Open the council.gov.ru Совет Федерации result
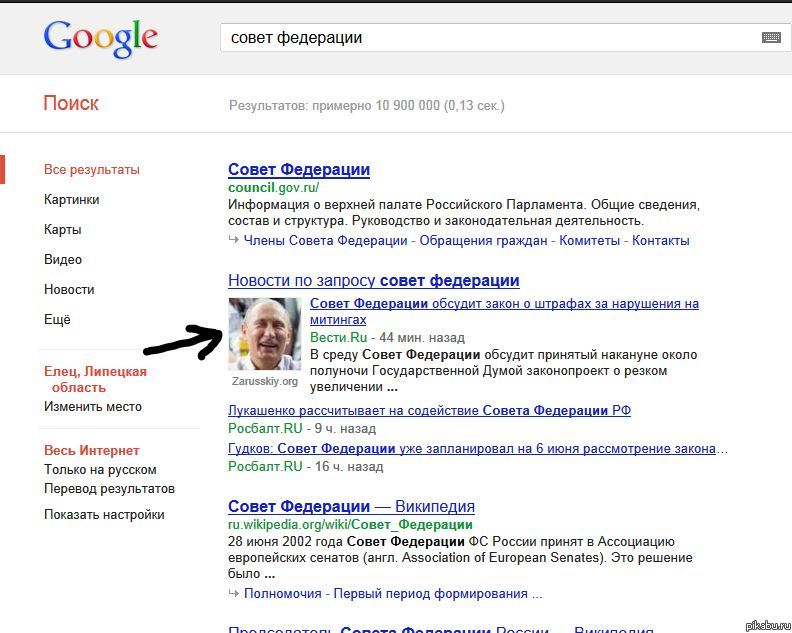The width and height of the screenshot is (792, 633). tap(299, 169)
